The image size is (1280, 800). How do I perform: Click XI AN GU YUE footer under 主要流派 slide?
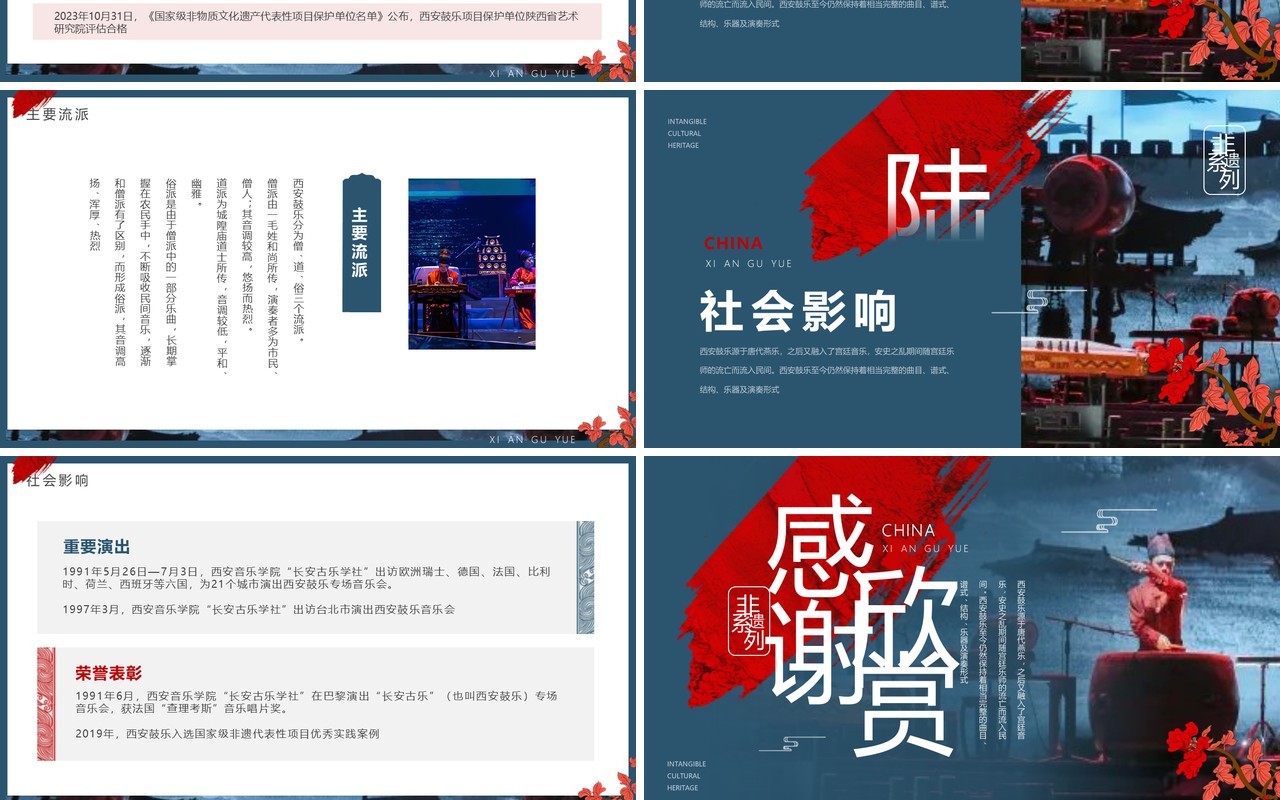(x=533, y=439)
